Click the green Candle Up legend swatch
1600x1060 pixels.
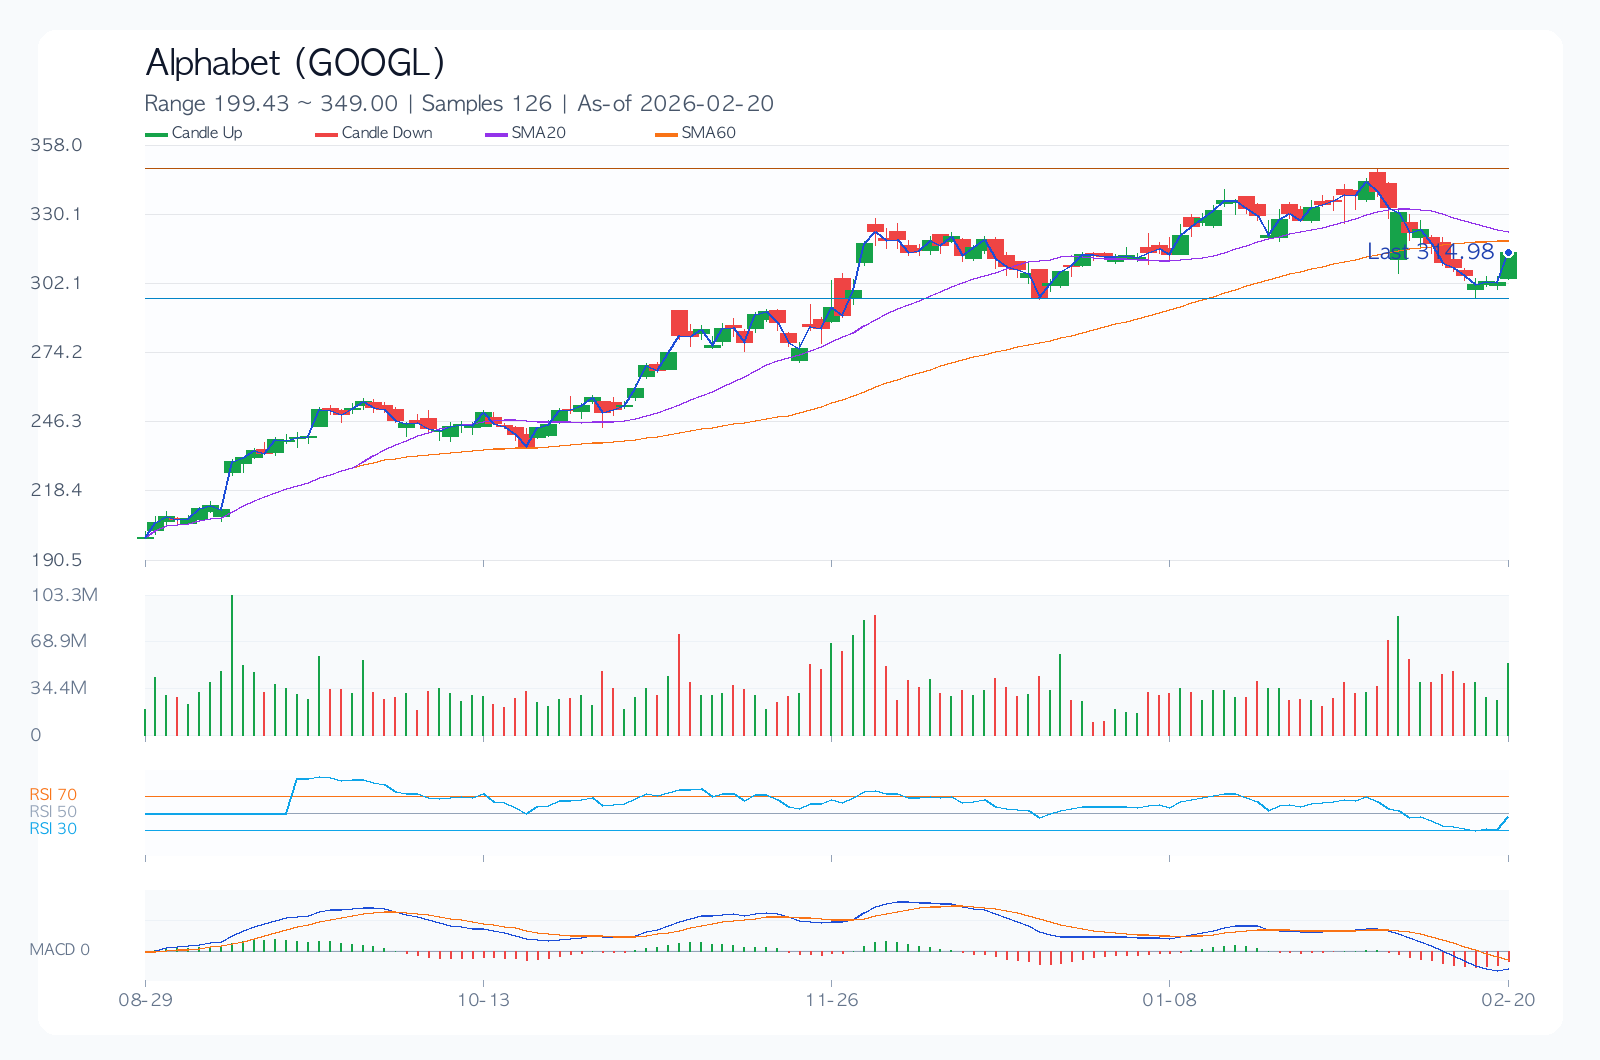[157, 134]
